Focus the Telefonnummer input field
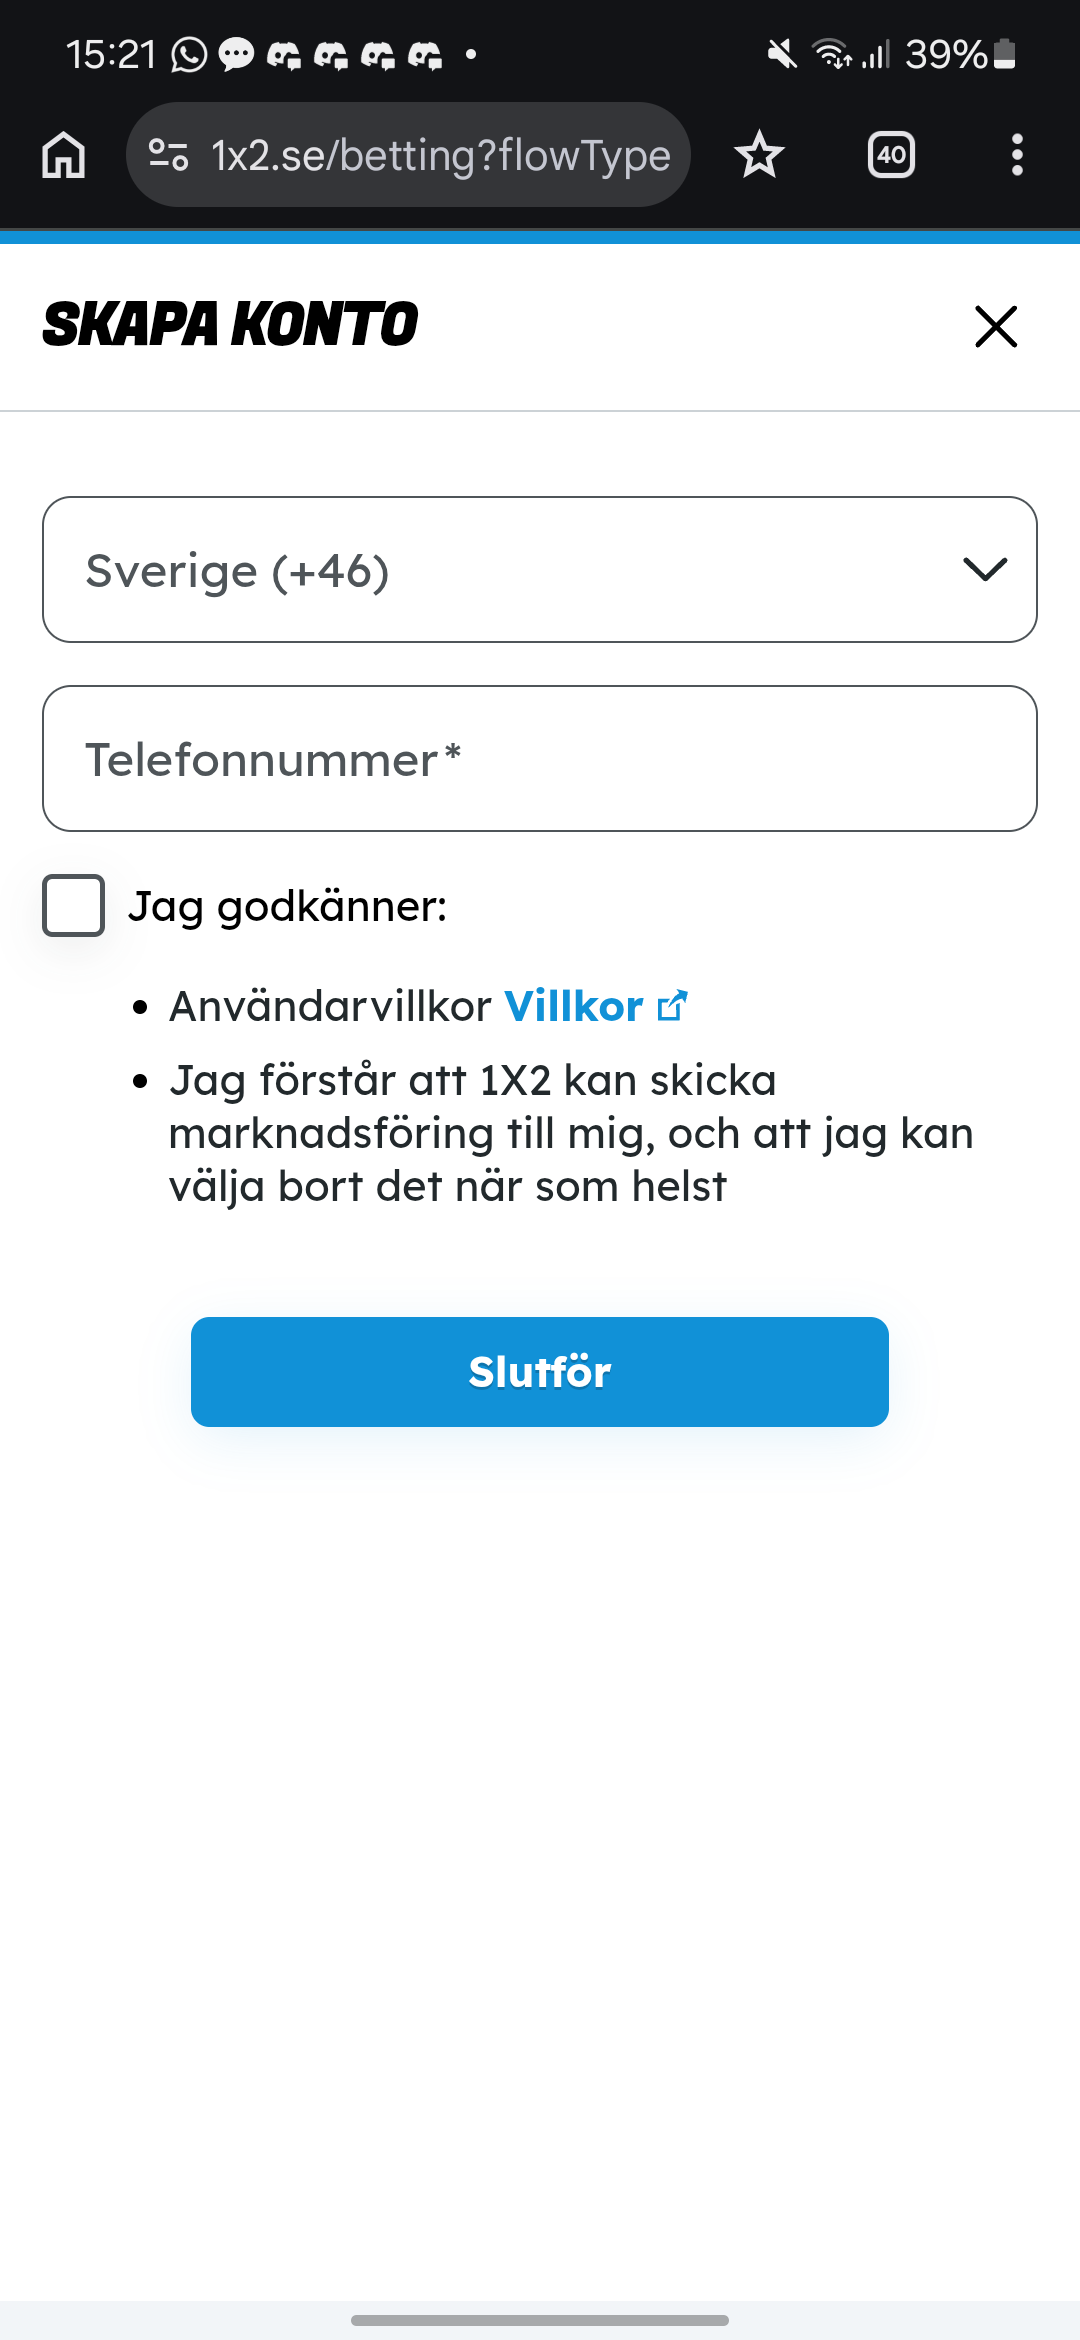1080x2340 pixels. pyautogui.click(x=540, y=759)
